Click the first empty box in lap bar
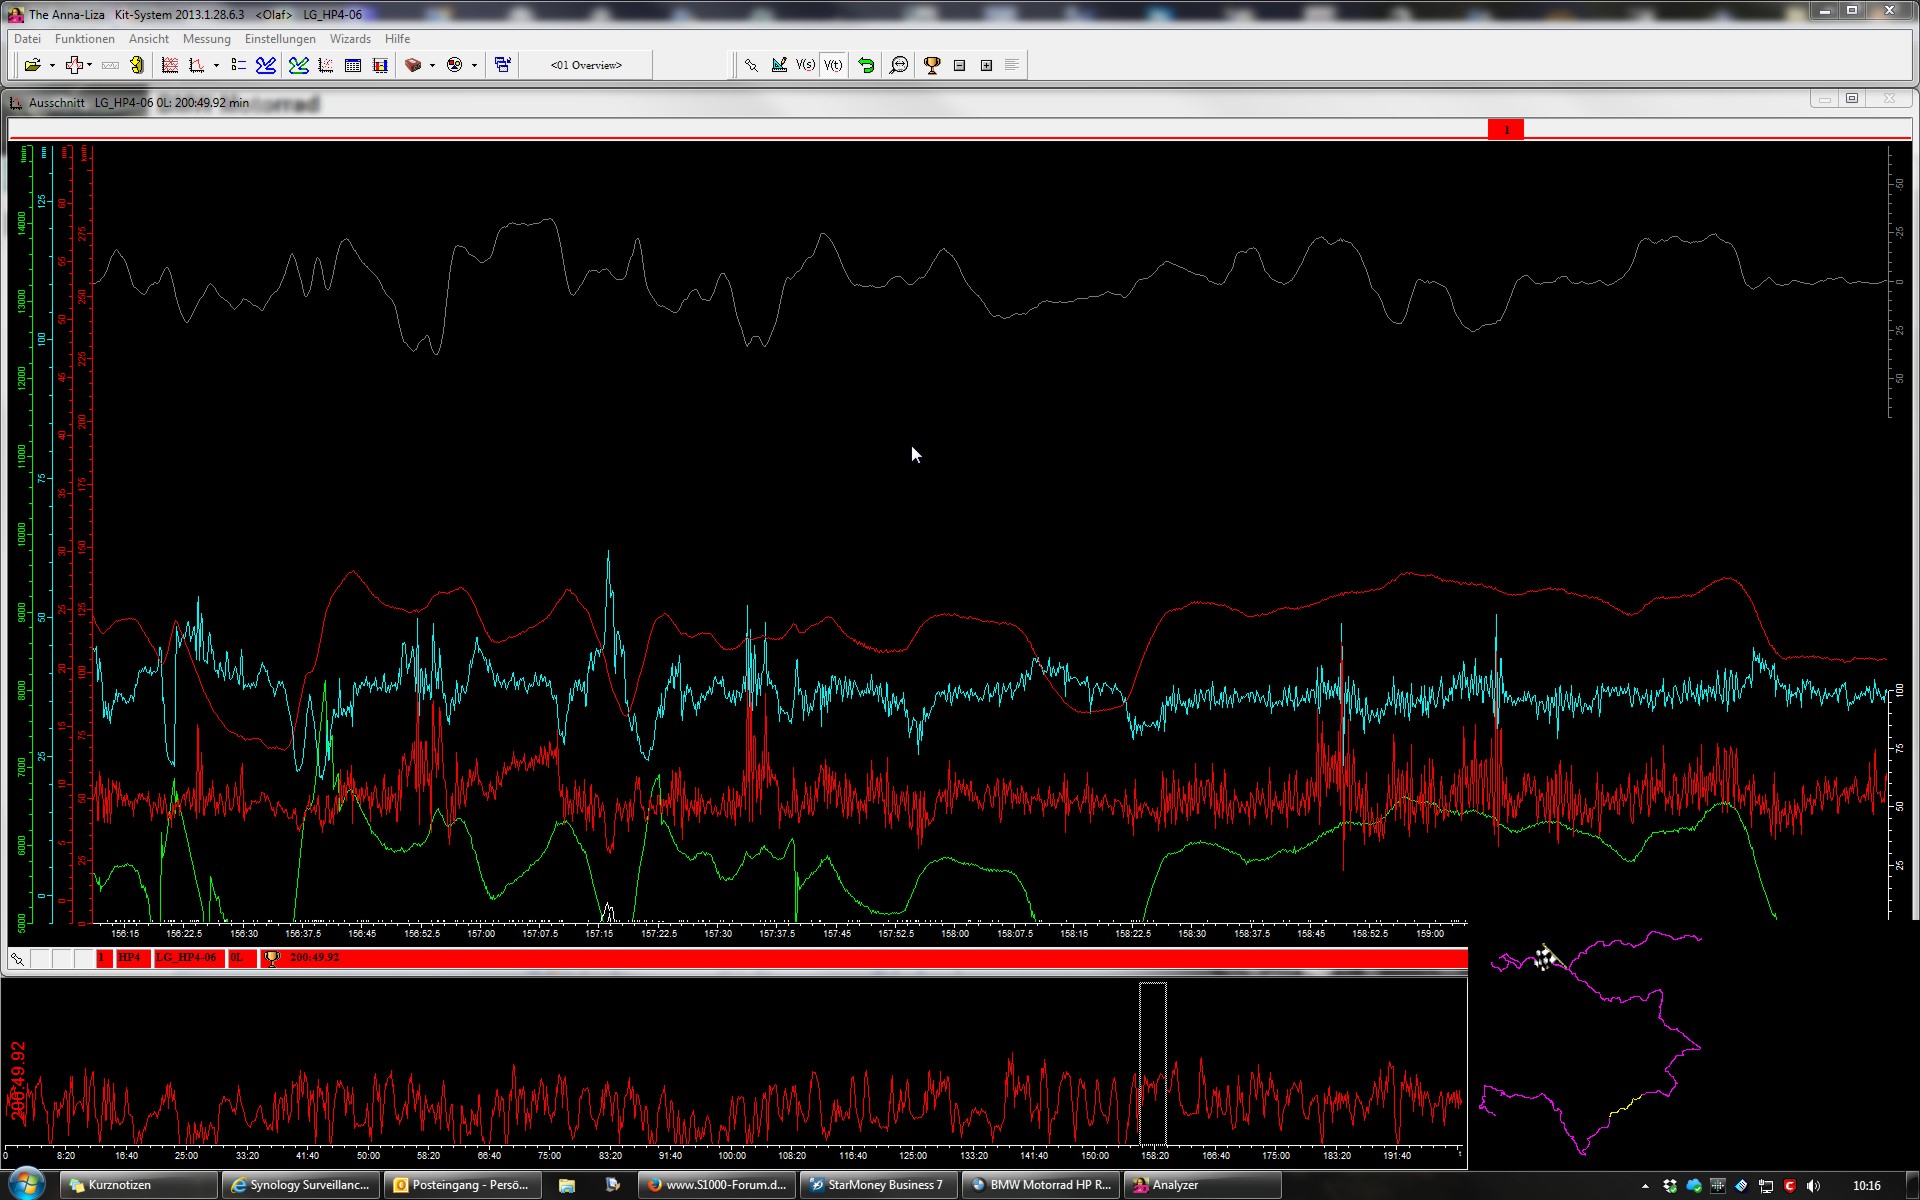Screen dimensions: 1920x1200 (x=40, y=958)
